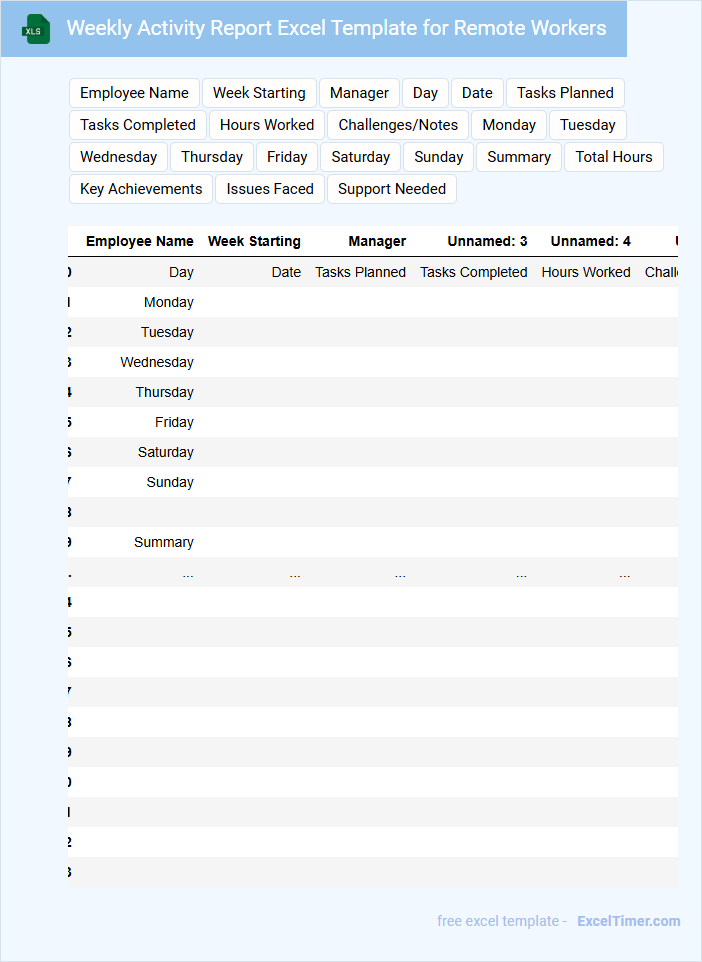Click the green XLS file icon
This screenshot has height=962, width=702.
click(36, 29)
